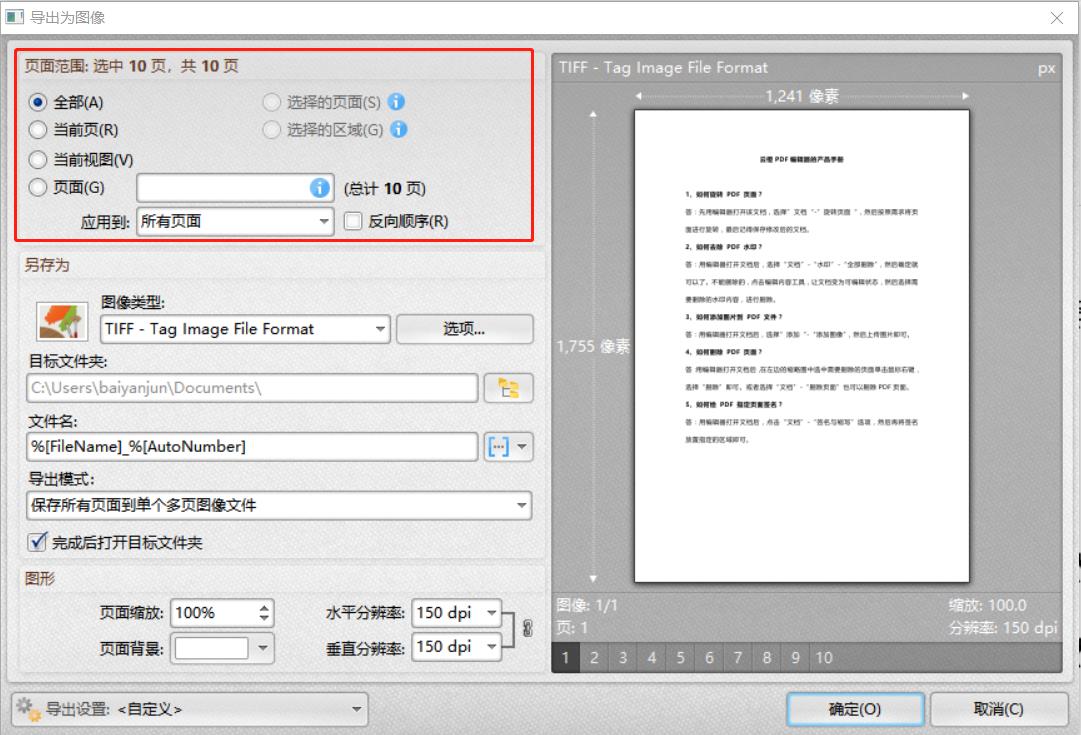This screenshot has width=1081, height=735.
Task: Switch to preview page 8 tab
Action: (x=767, y=658)
